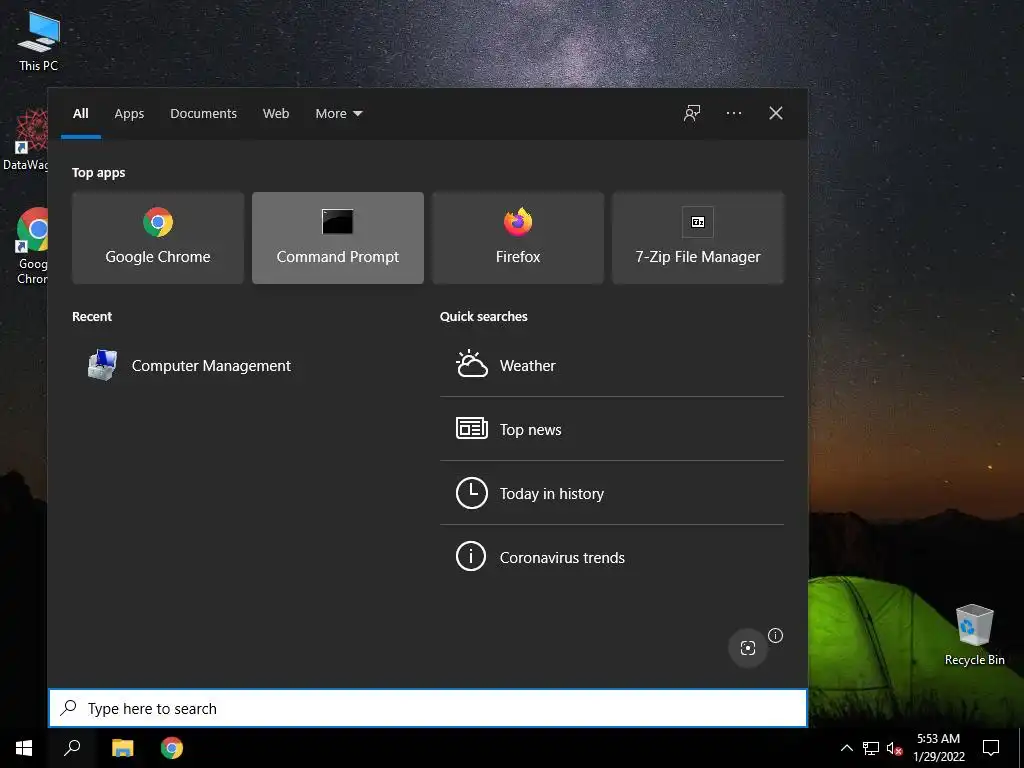Image resolution: width=1024 pixels, height=768 pixels.
Task: Run Coronavirus trends quick search
Action: (612, 557)
